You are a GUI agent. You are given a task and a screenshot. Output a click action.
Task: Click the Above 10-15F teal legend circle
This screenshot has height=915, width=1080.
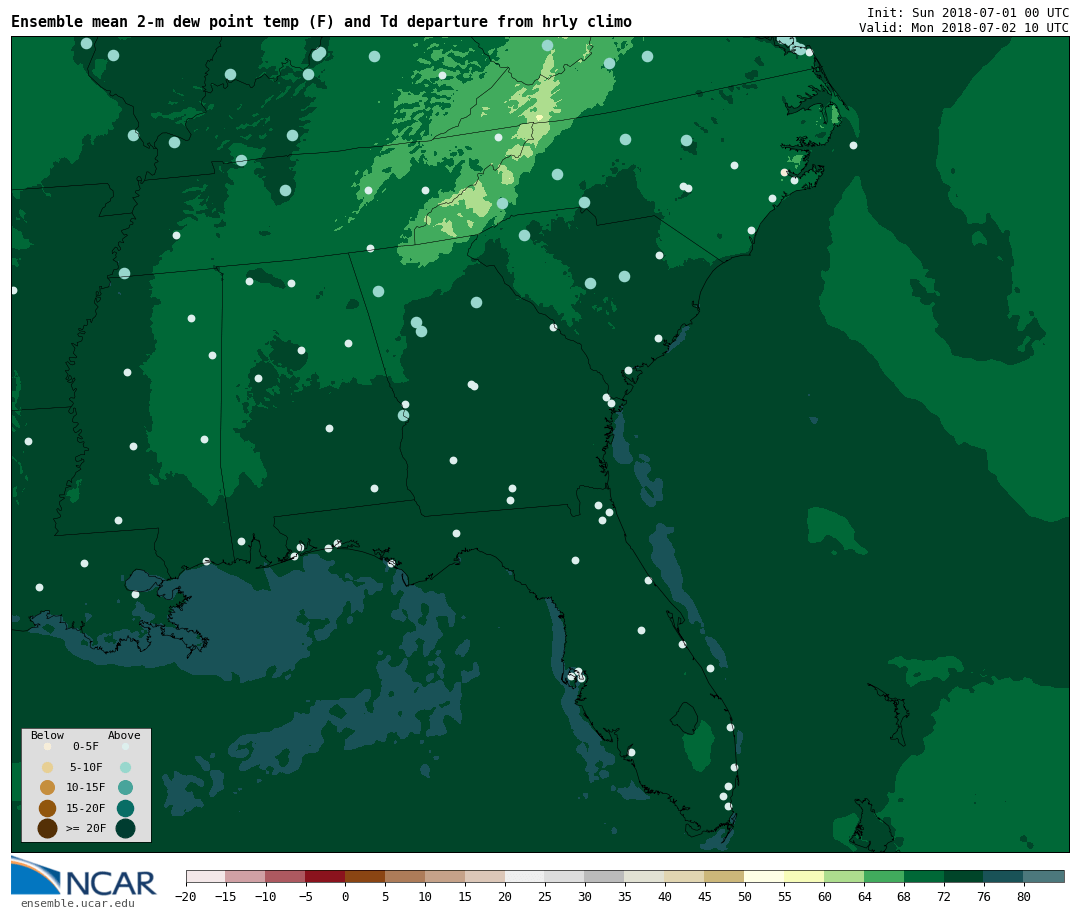coord(125,787)
